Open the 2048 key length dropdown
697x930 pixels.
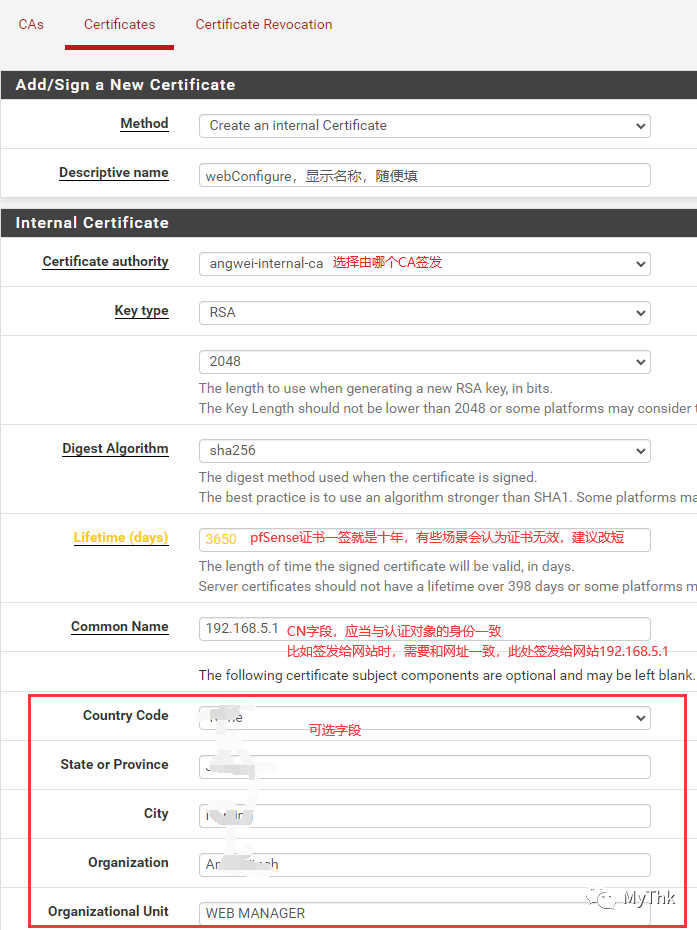click(425, 362)
